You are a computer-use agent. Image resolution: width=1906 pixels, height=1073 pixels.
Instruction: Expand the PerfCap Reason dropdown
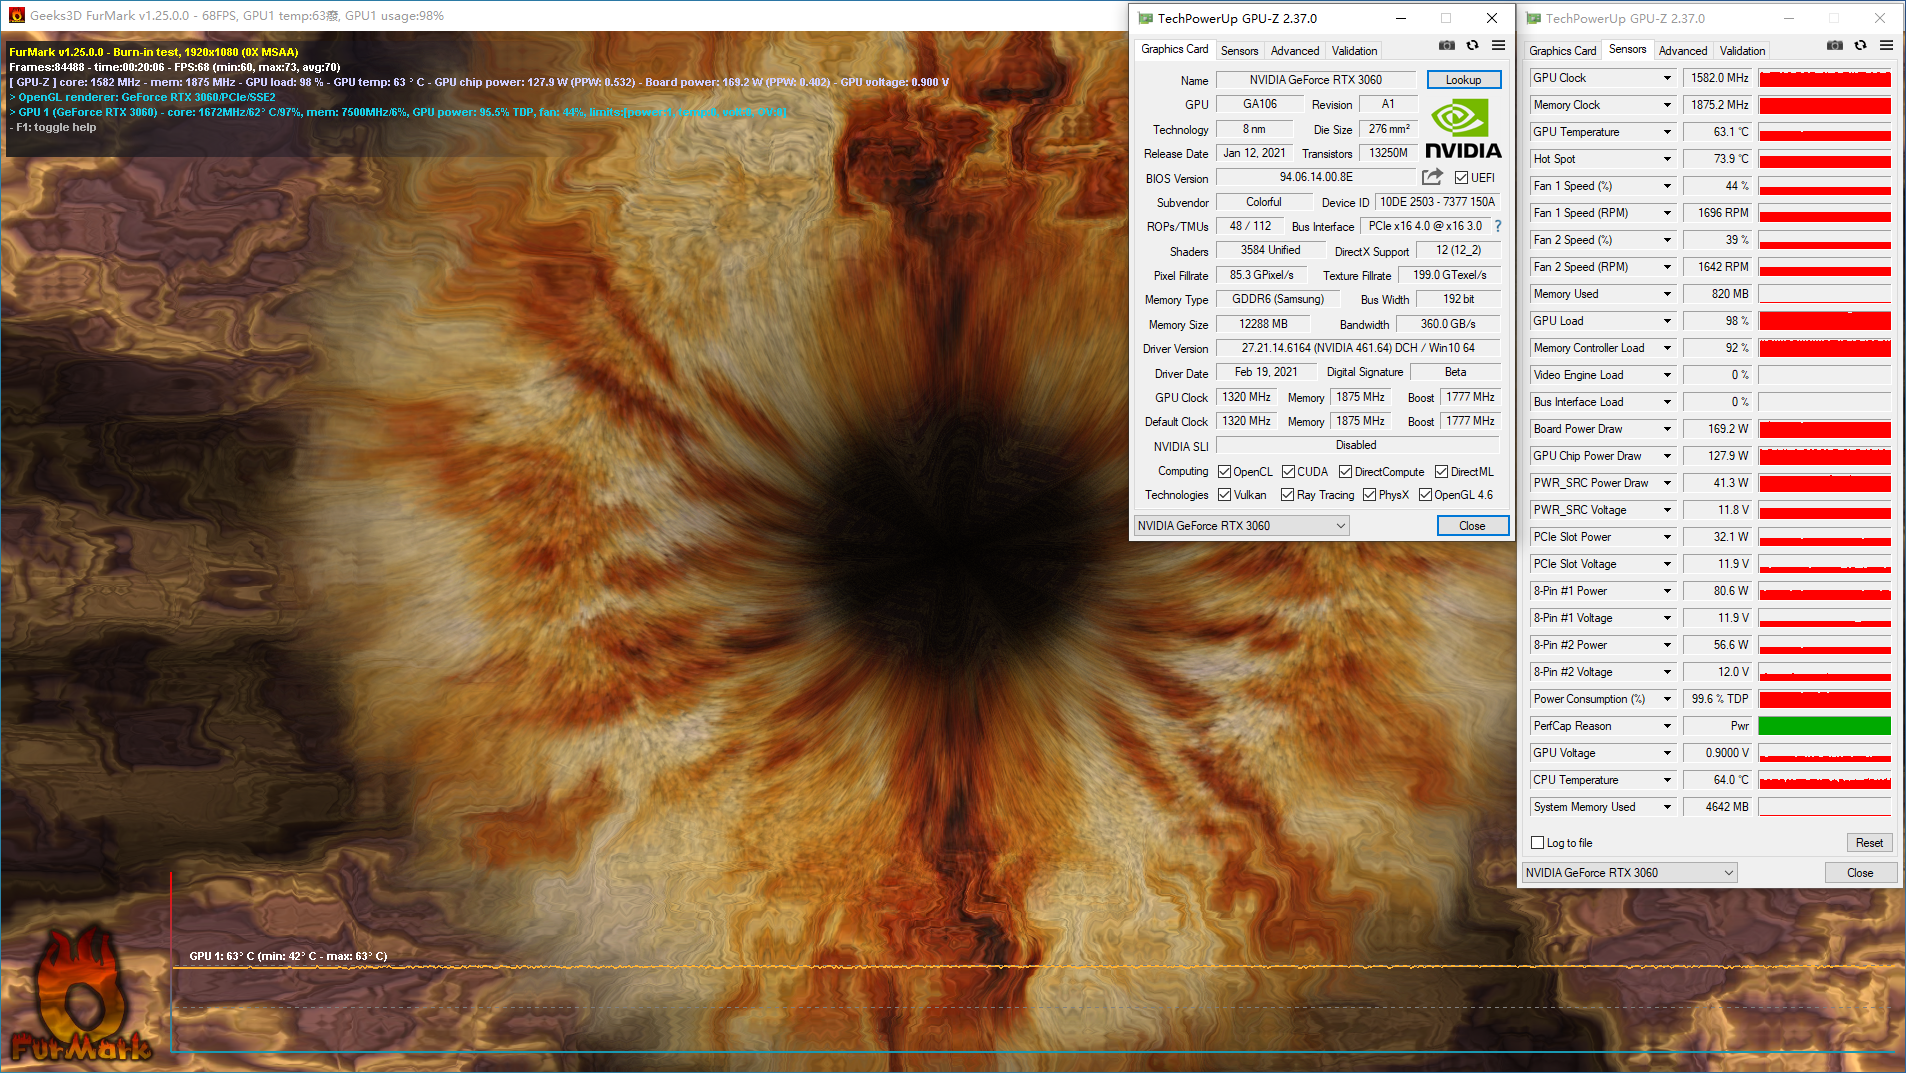pos(1667,726)
